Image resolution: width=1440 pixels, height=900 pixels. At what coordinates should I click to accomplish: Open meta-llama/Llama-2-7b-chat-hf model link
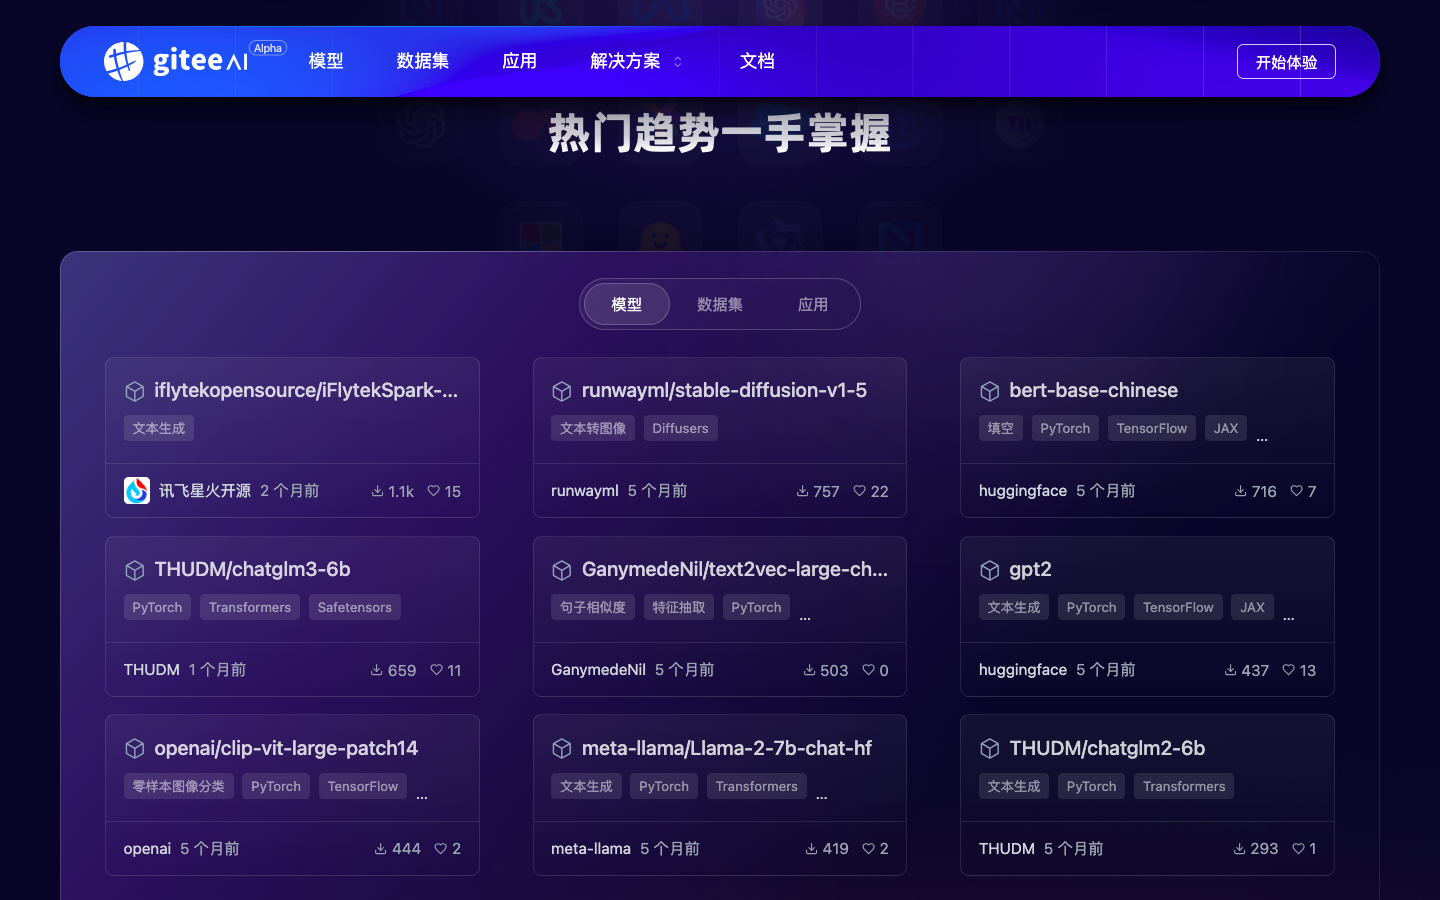pyautogui.click(x=727, y=748)
